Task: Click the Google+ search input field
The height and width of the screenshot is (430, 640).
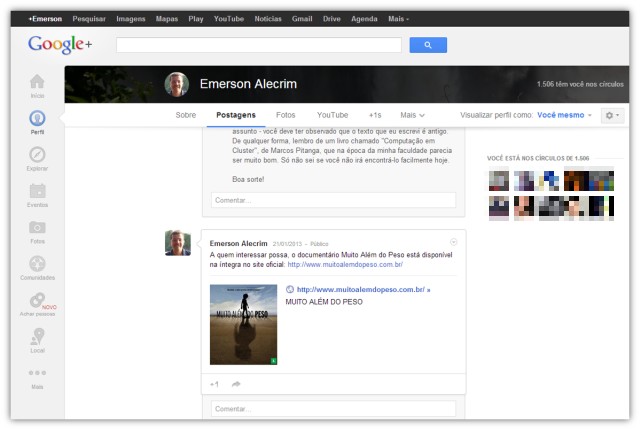Action: click(259, 45)
